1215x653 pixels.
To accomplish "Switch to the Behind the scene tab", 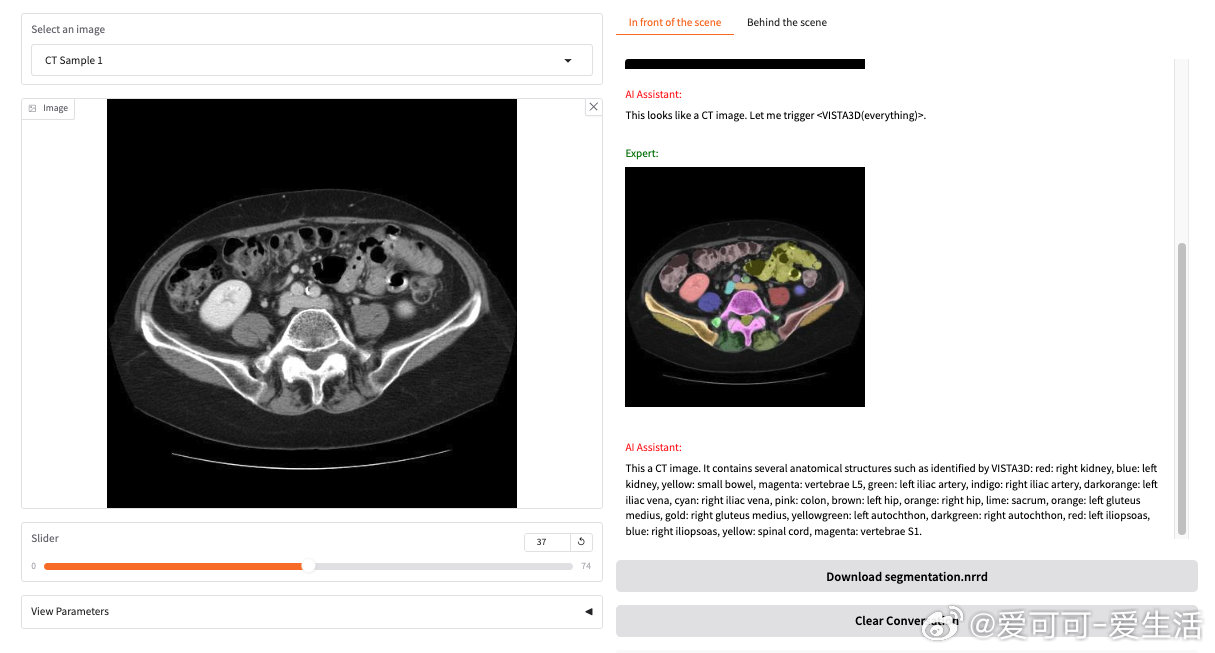I will click(x=786, y=22).
